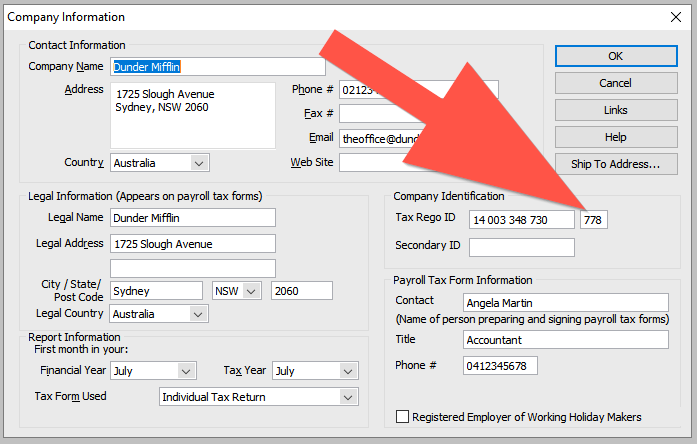This screenshot has height=444, width=697.
Task: Close the Company Information dialog
Action: [676, 17]
